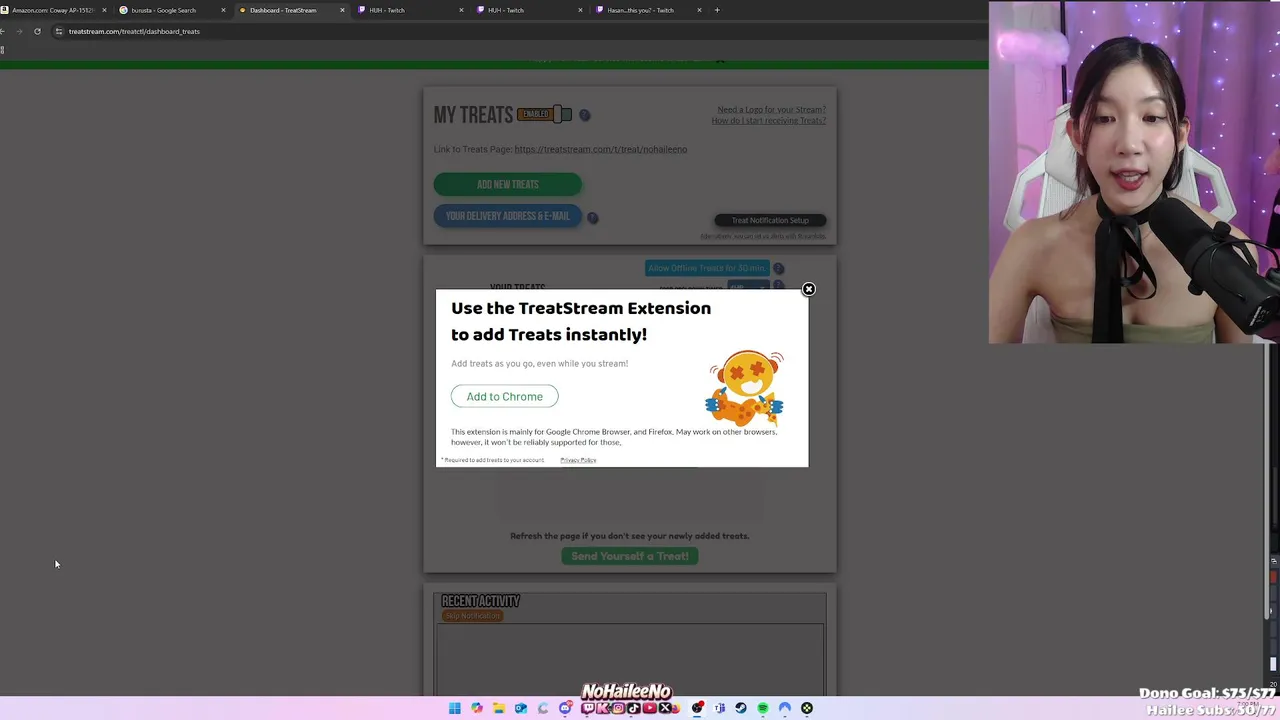Open Microsoft Teams from the taskbar
Screen dimensions: 1280x720
pos(719,708)
